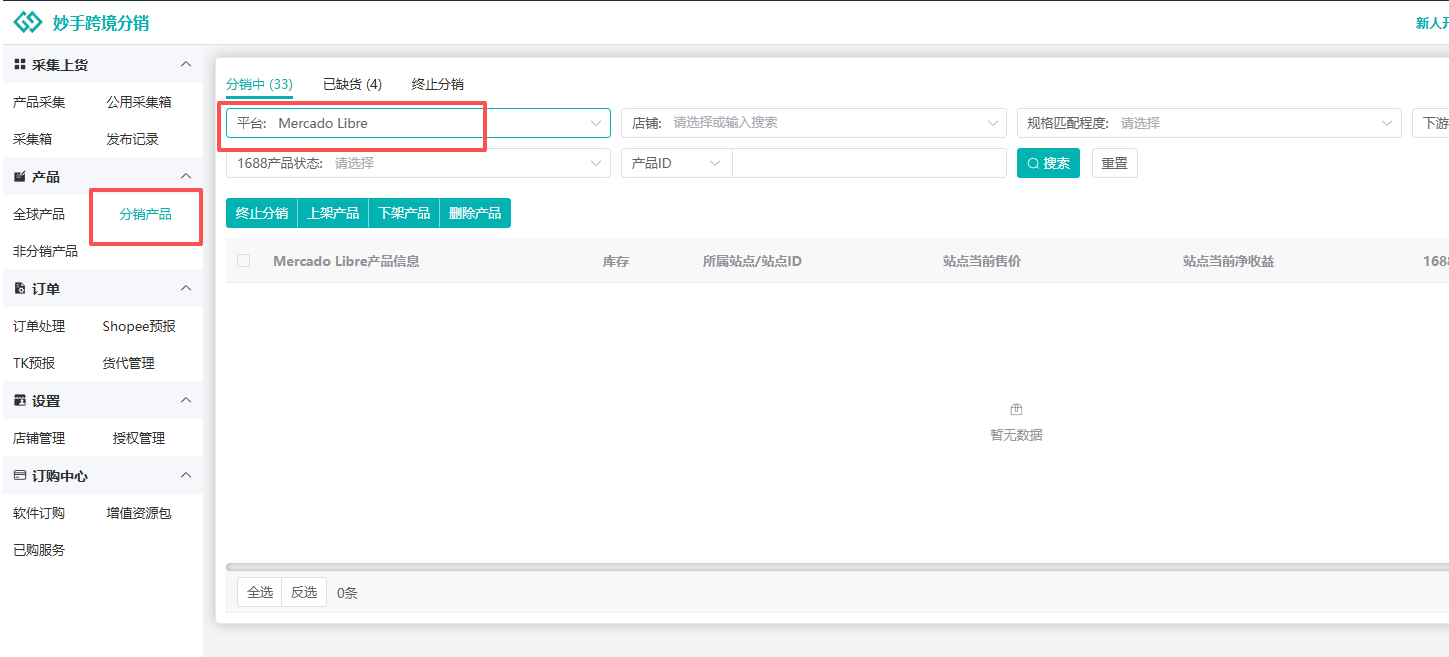Click the horizontal table scrollbar
Screen dimensions: 1449x657
click(837, 567)
